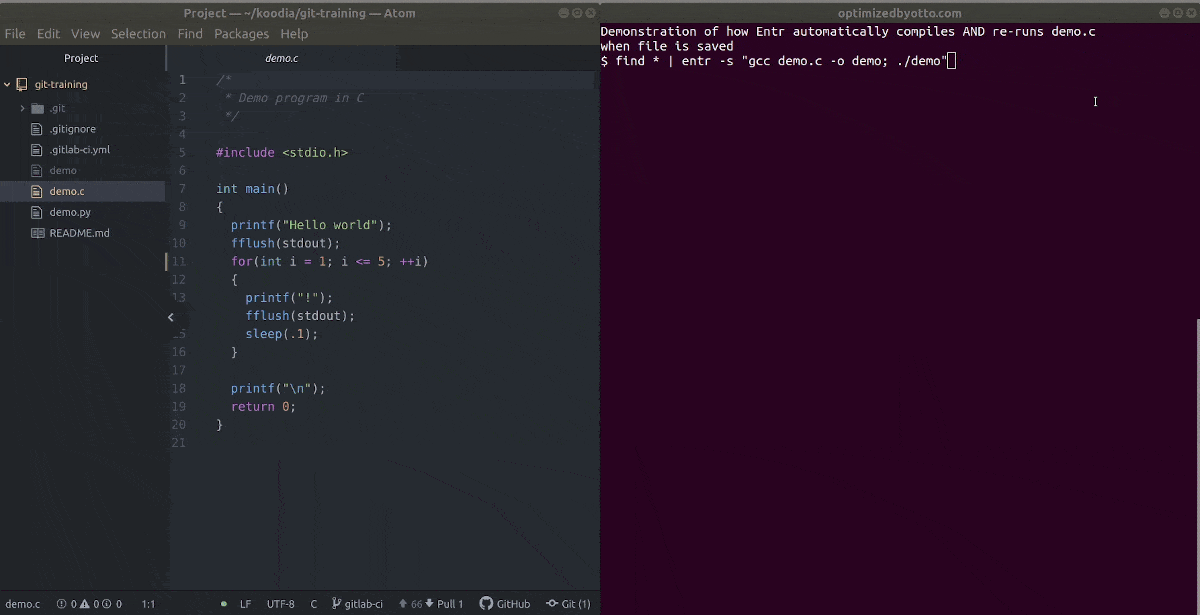Click the green status dot indicator

click(x=224, y=604)
